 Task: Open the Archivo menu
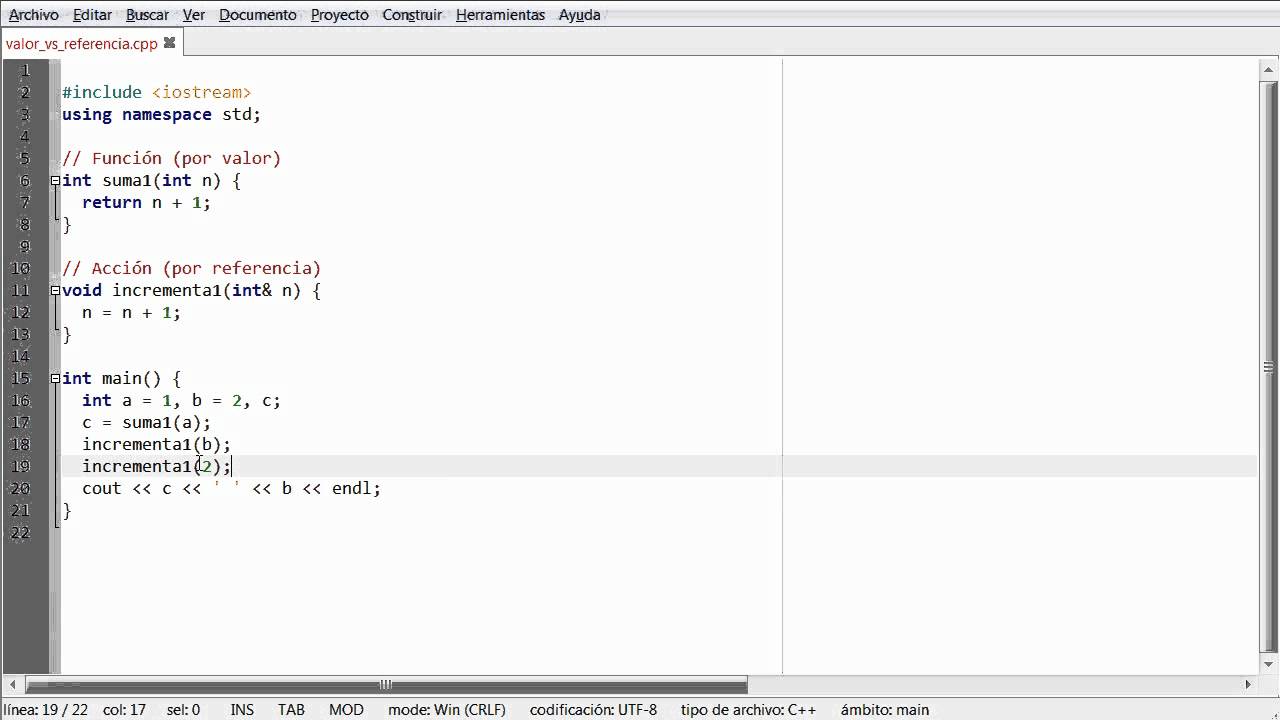point(34,15)
